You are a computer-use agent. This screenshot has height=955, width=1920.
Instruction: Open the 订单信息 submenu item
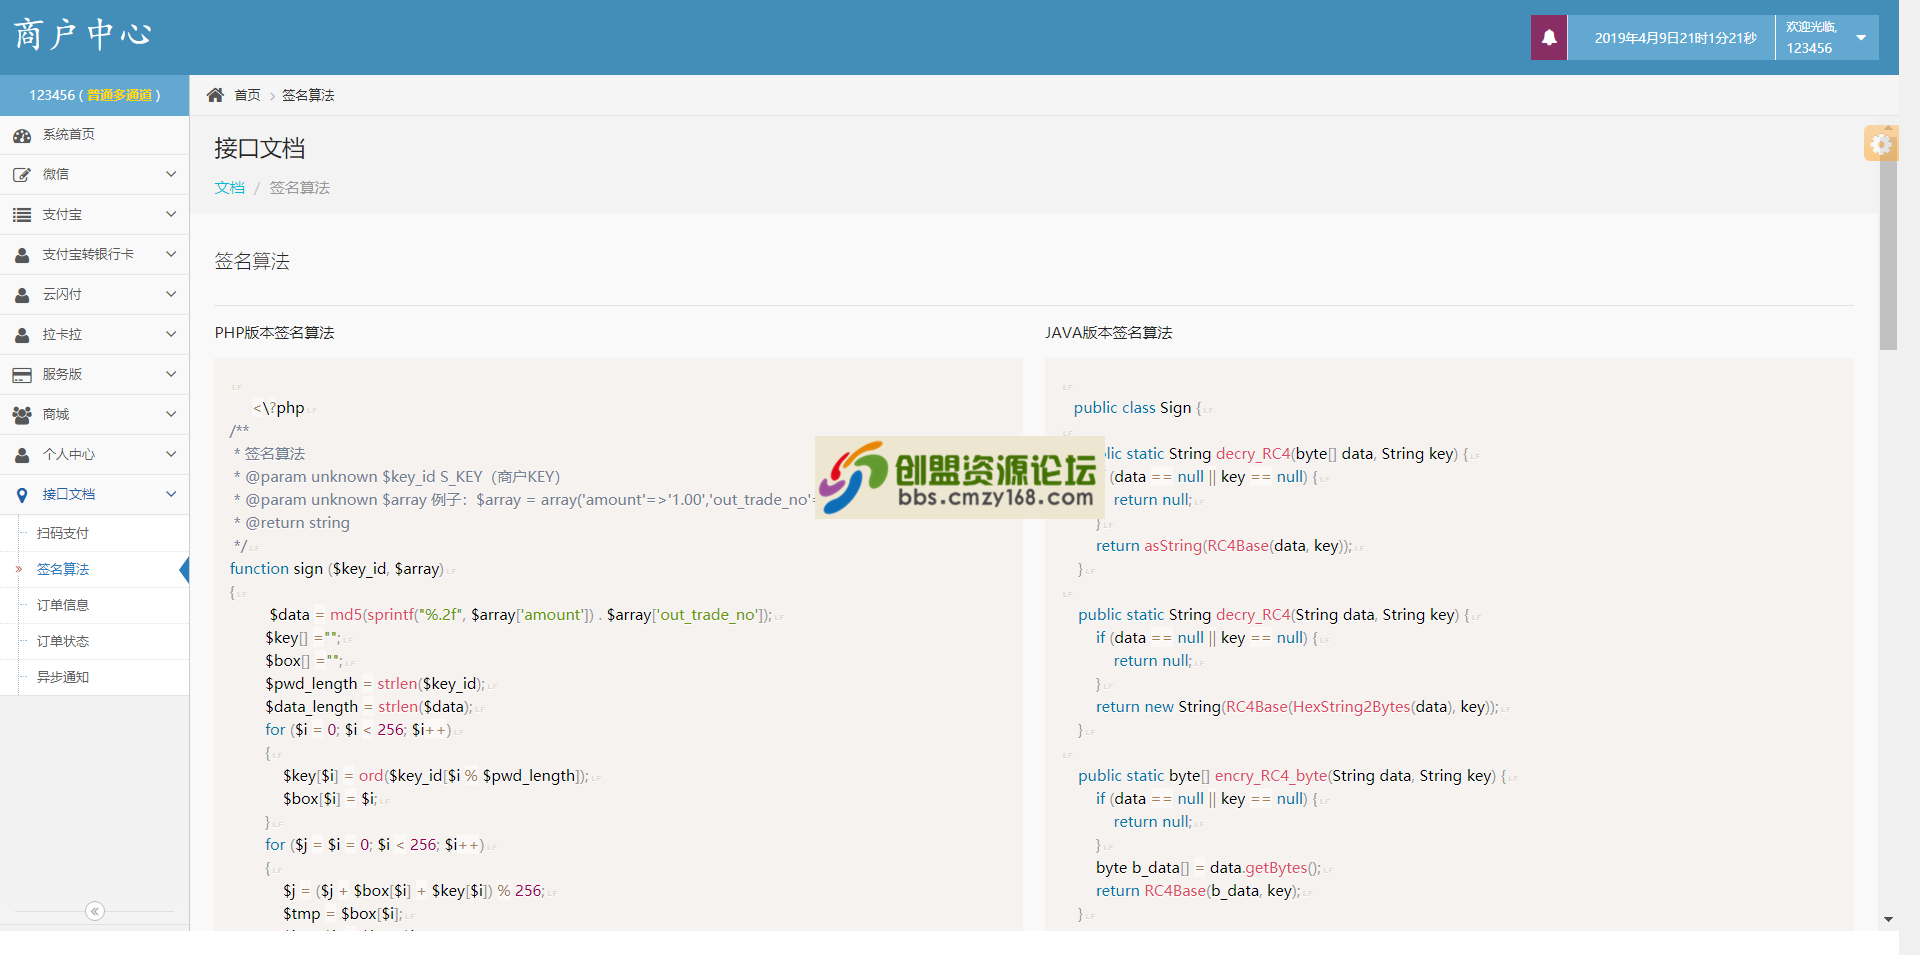point(94,605)
